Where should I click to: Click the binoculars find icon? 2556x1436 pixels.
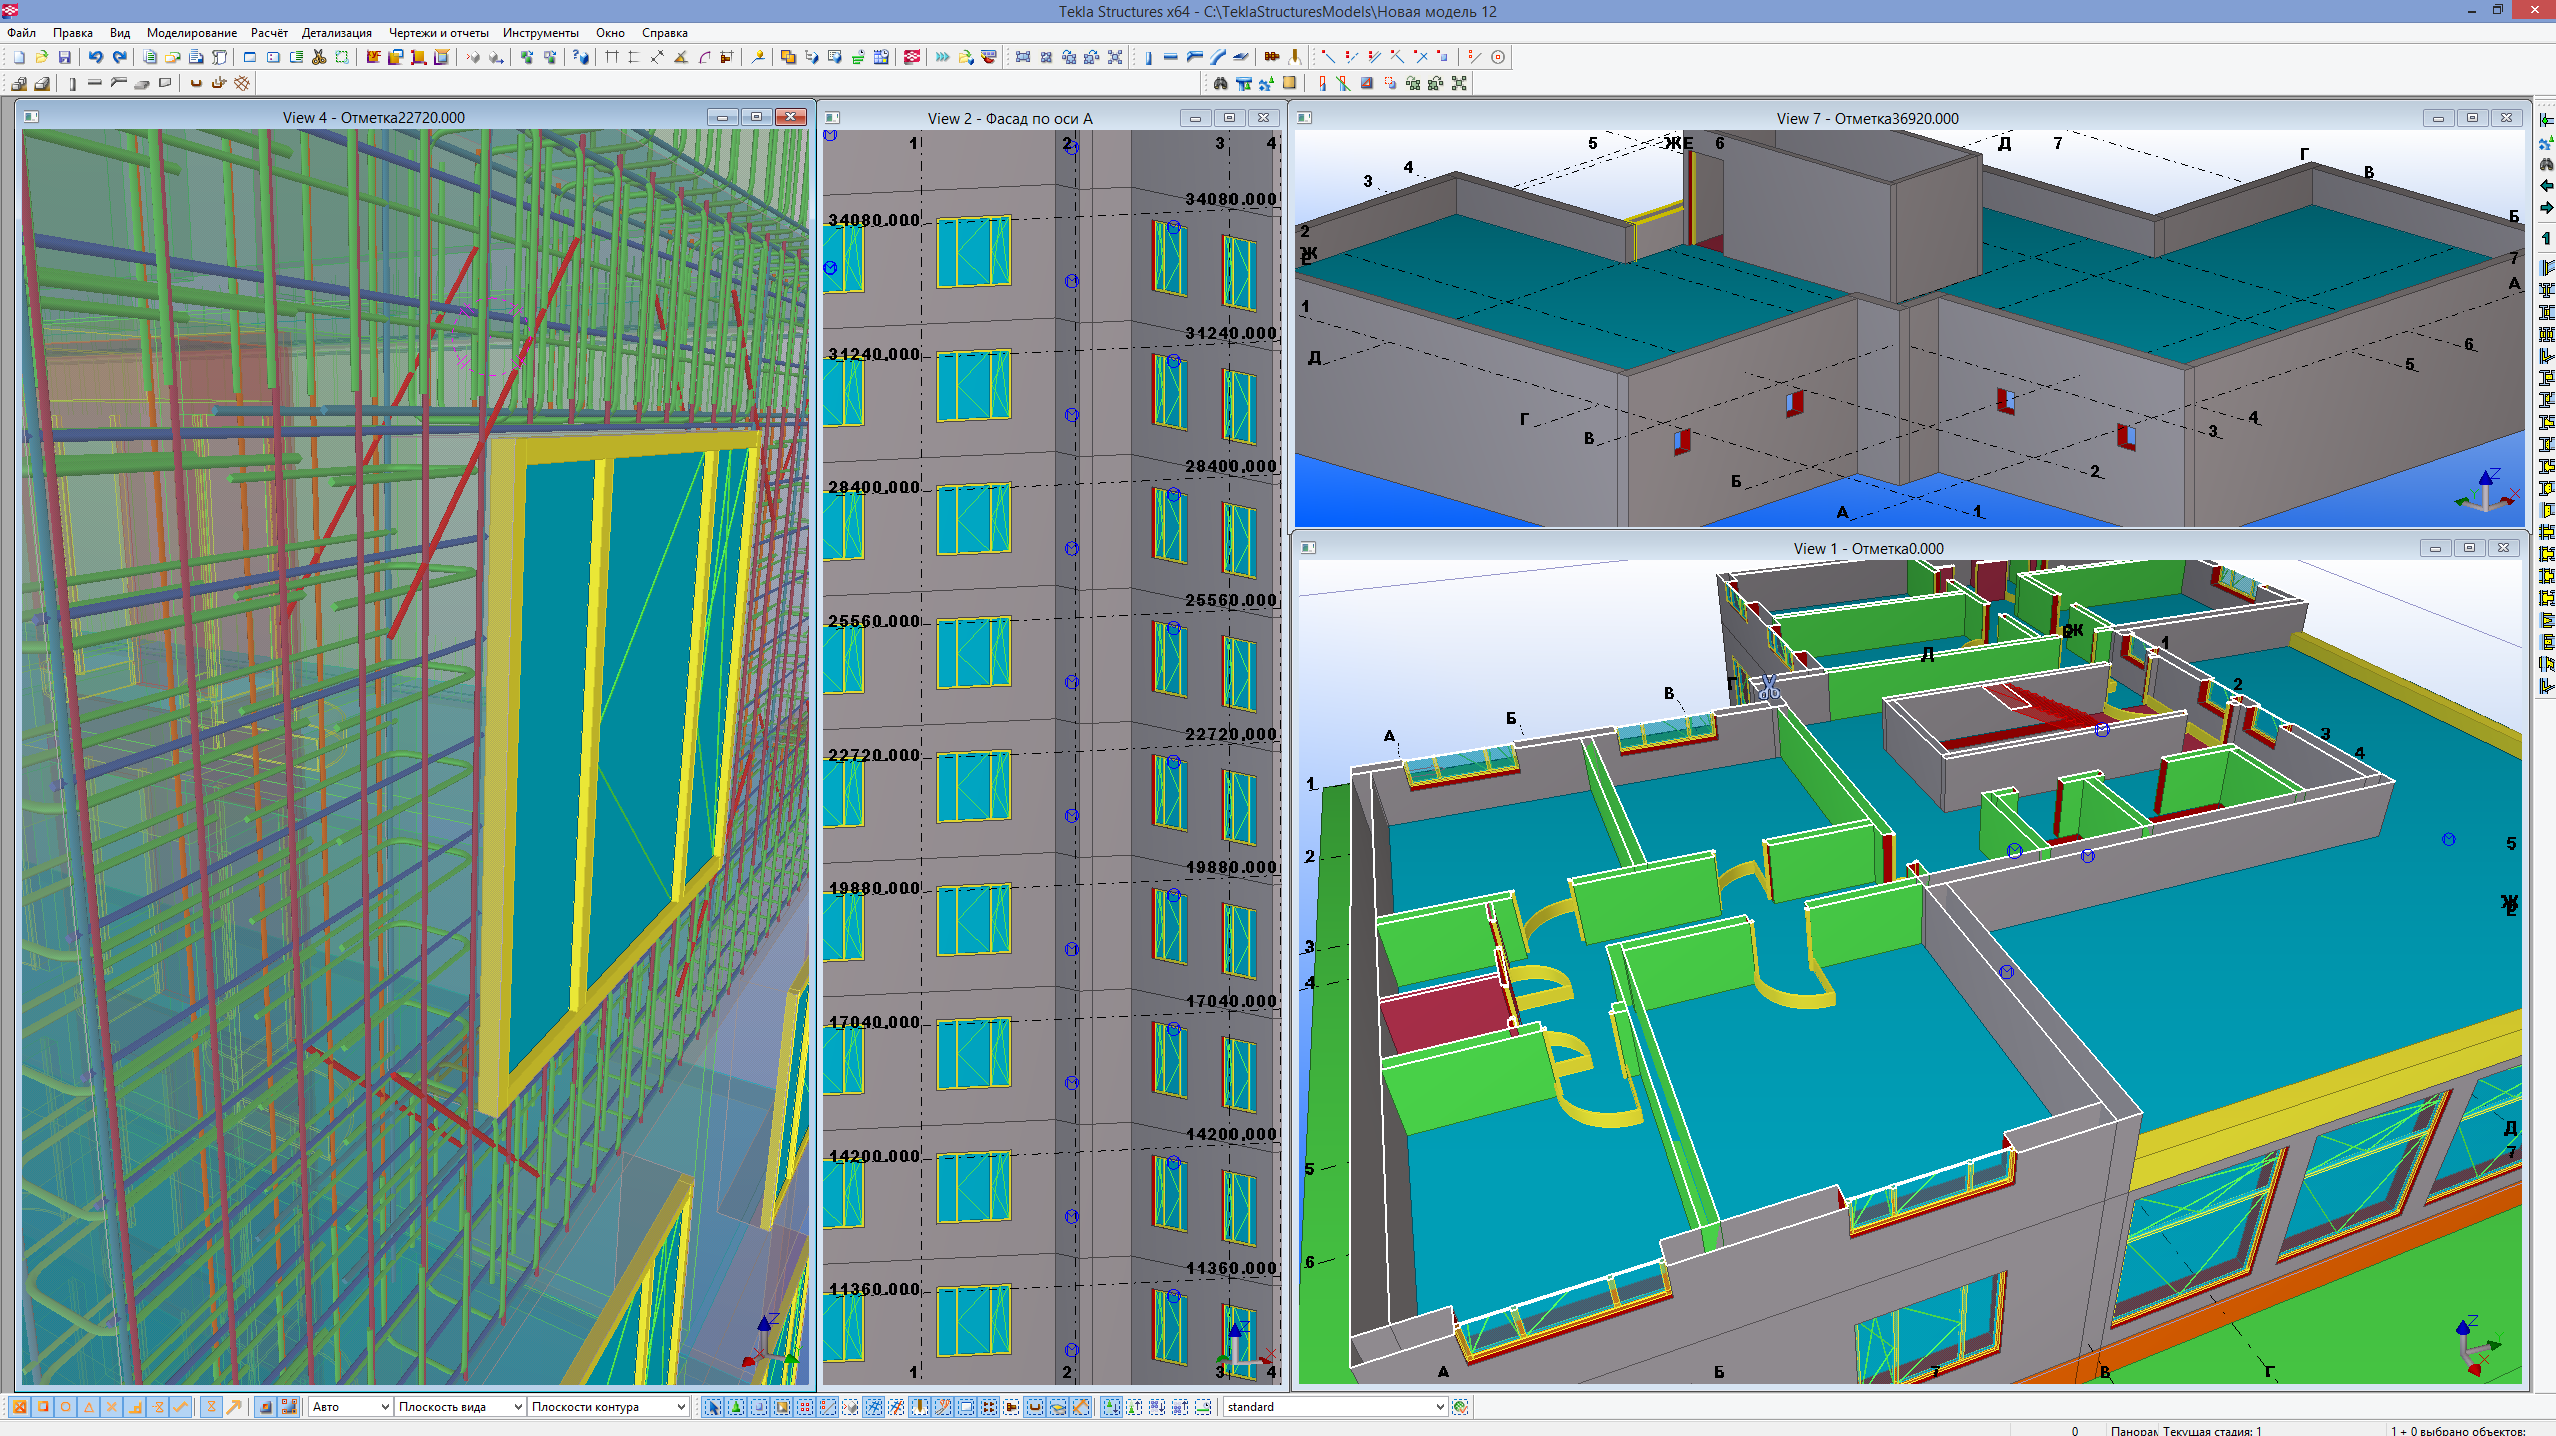click(1220, 83)
